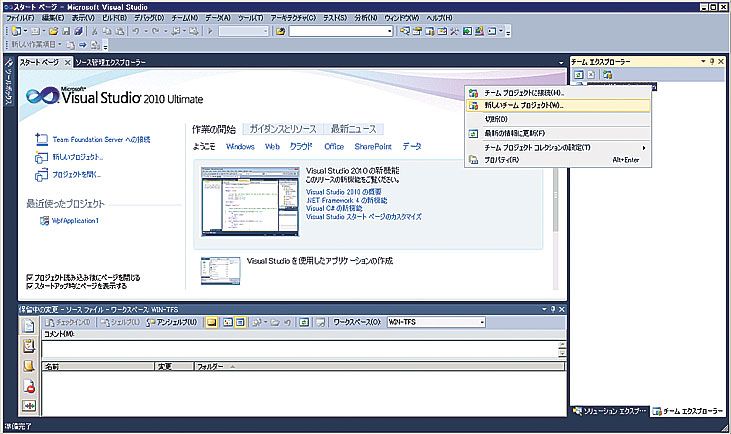Click the Paste icon in toolbar
Screen dimensions: 731x434
click(120, 31)
